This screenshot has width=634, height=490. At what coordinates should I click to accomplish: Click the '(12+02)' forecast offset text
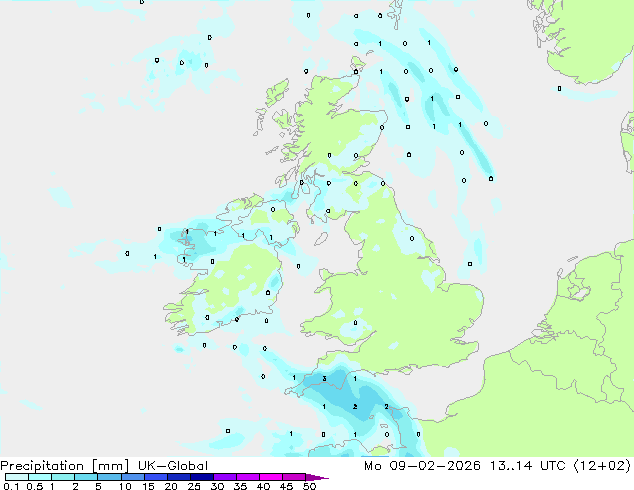602,466
